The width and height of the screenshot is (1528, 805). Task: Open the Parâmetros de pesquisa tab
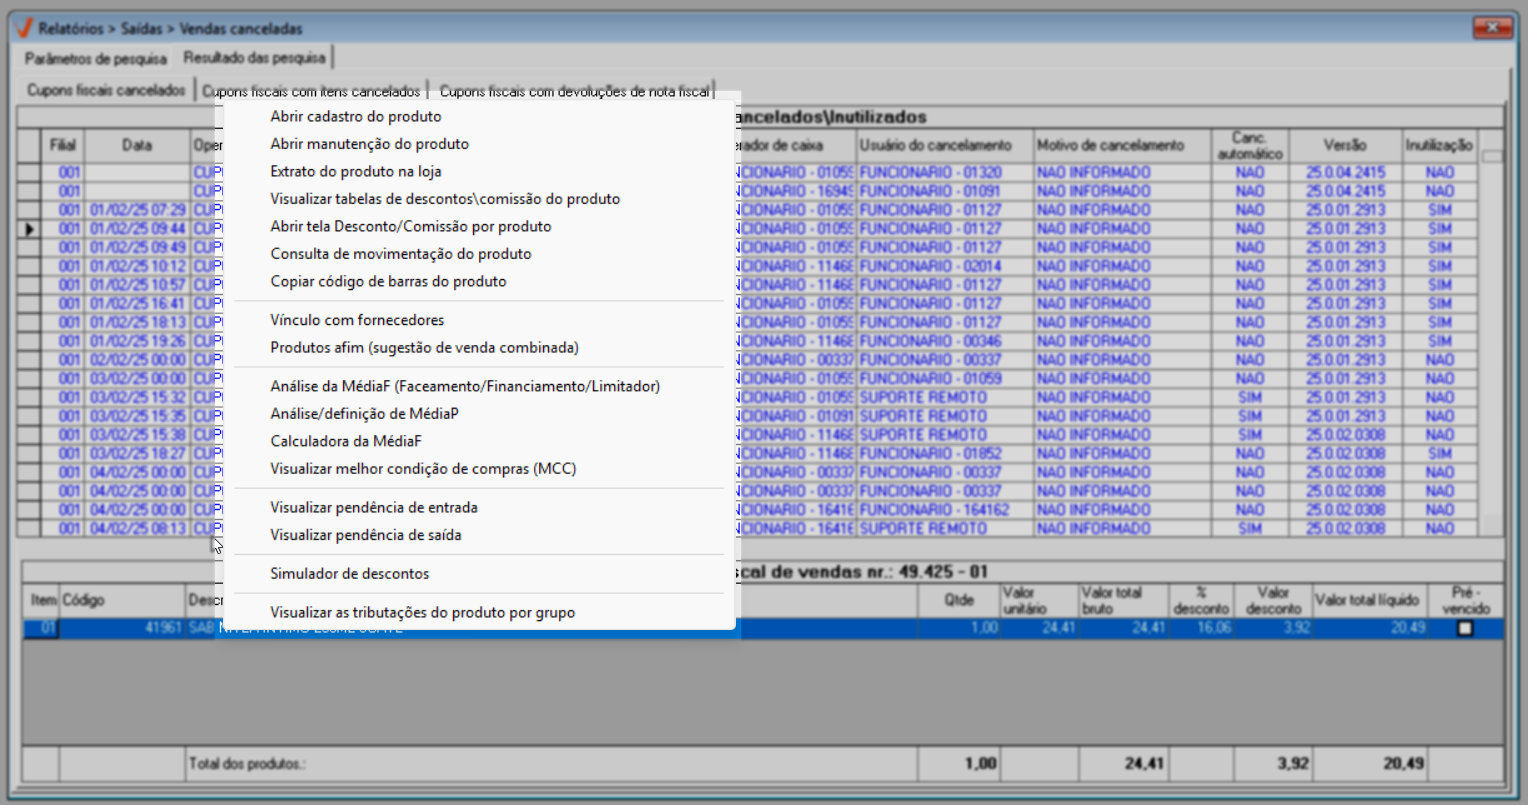coord(96,58)
